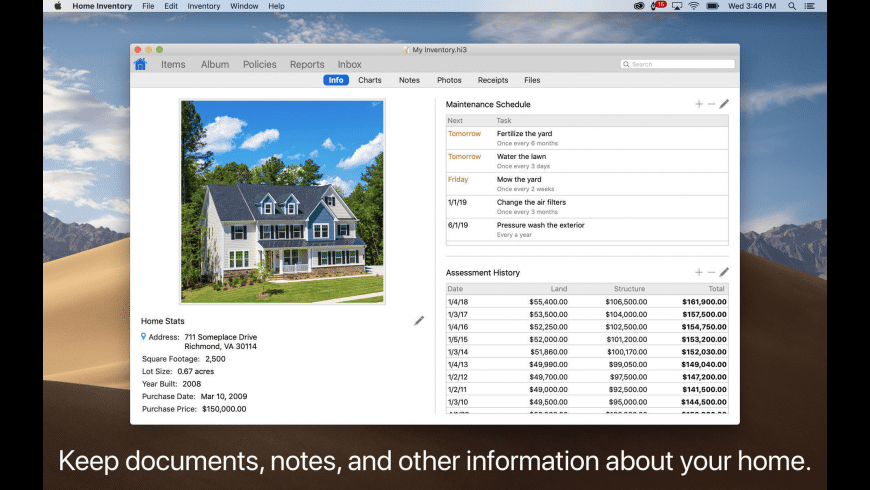The image size is (870, 490).
Task: Click the $141,500.00 total value
Action: pos(704,390)
